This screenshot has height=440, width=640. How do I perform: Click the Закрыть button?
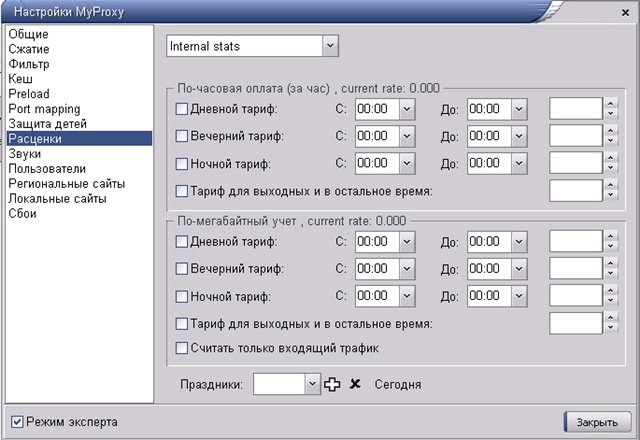click(x=598, y=422)
